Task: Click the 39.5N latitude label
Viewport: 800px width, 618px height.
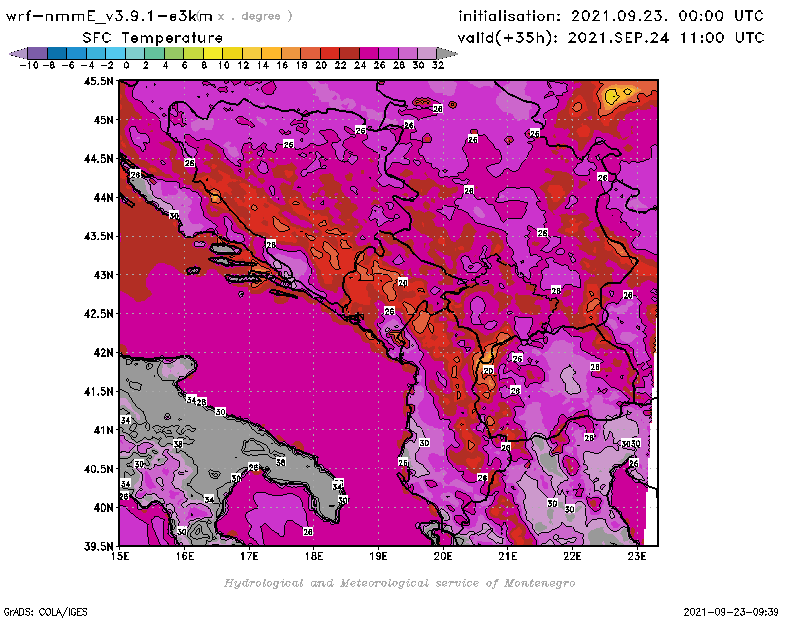Action: click(98, 546)
